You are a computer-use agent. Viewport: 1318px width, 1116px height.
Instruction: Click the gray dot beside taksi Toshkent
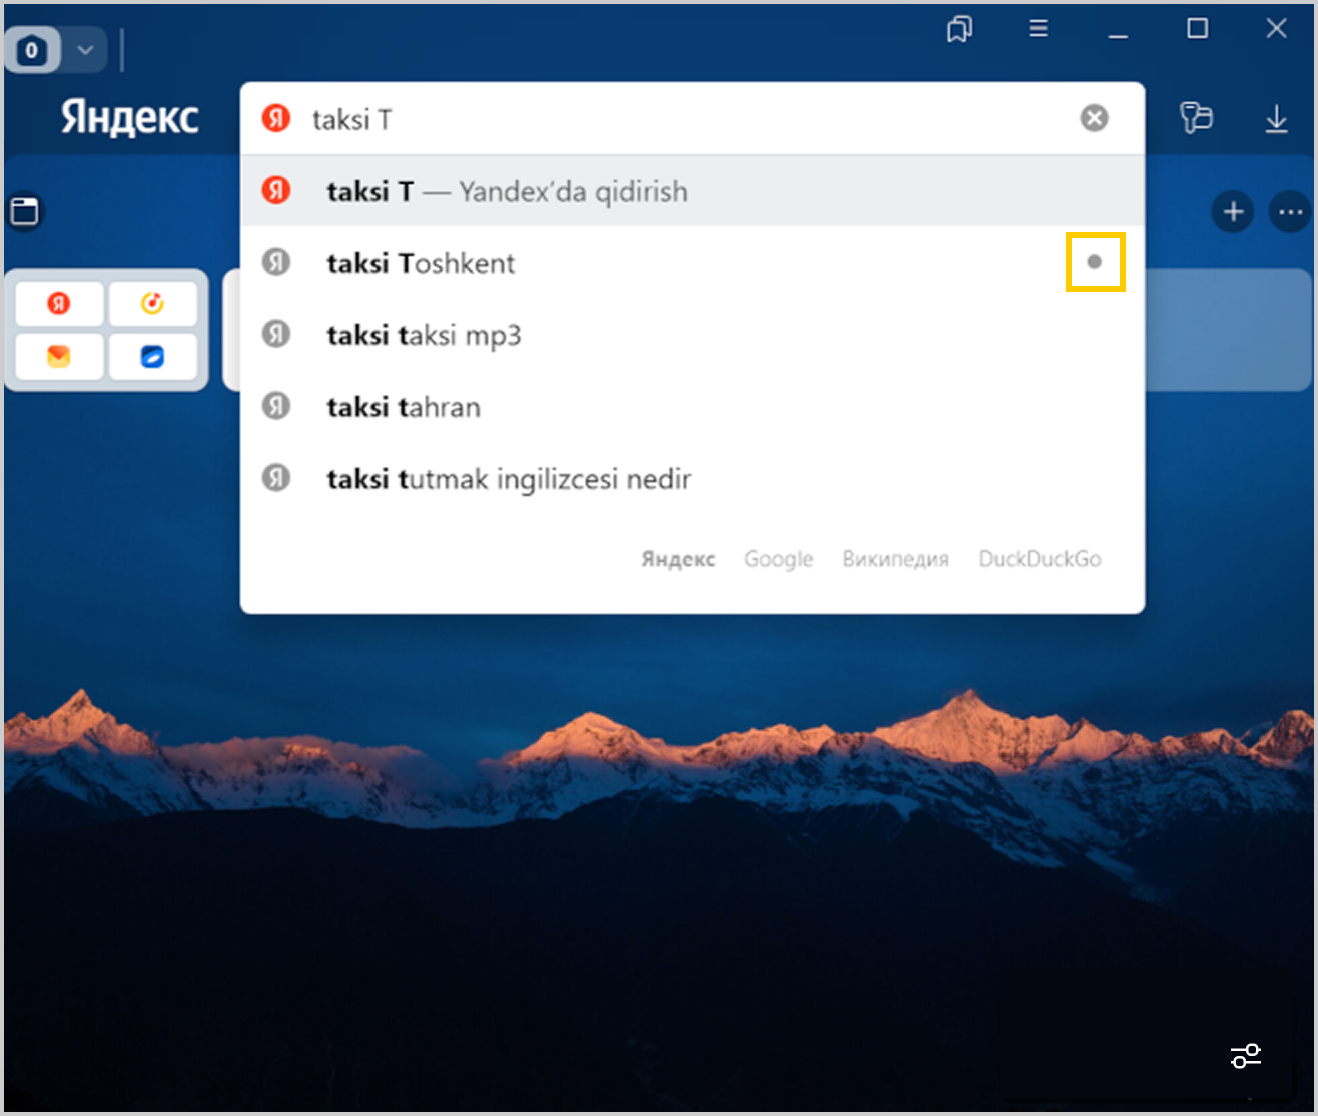point(1095,262)
